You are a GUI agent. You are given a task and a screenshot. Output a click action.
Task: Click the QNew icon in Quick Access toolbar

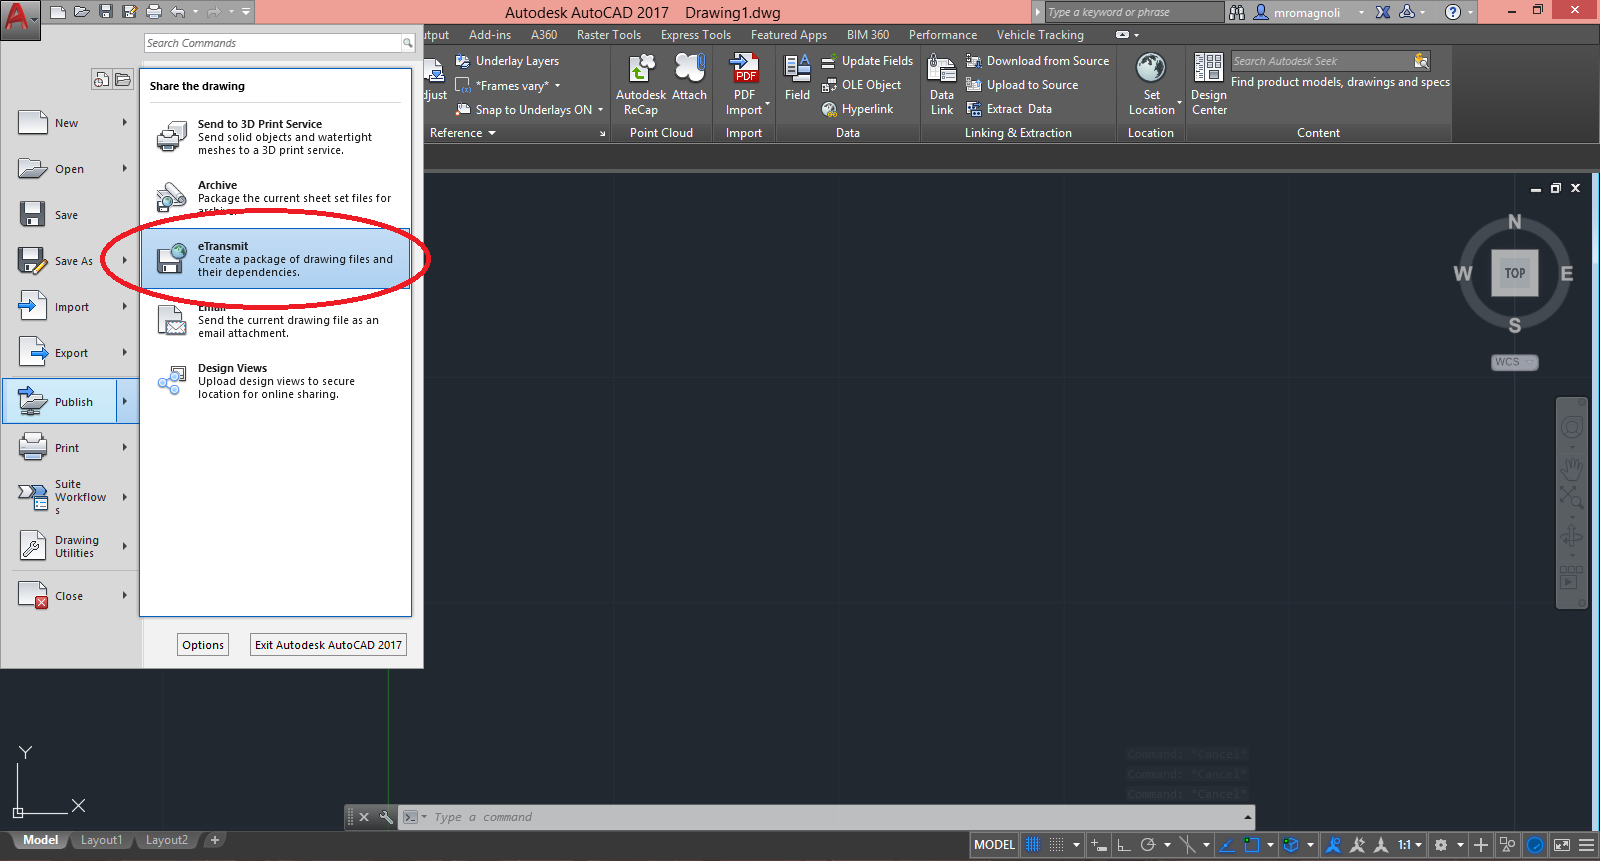(x=58, y=12)
